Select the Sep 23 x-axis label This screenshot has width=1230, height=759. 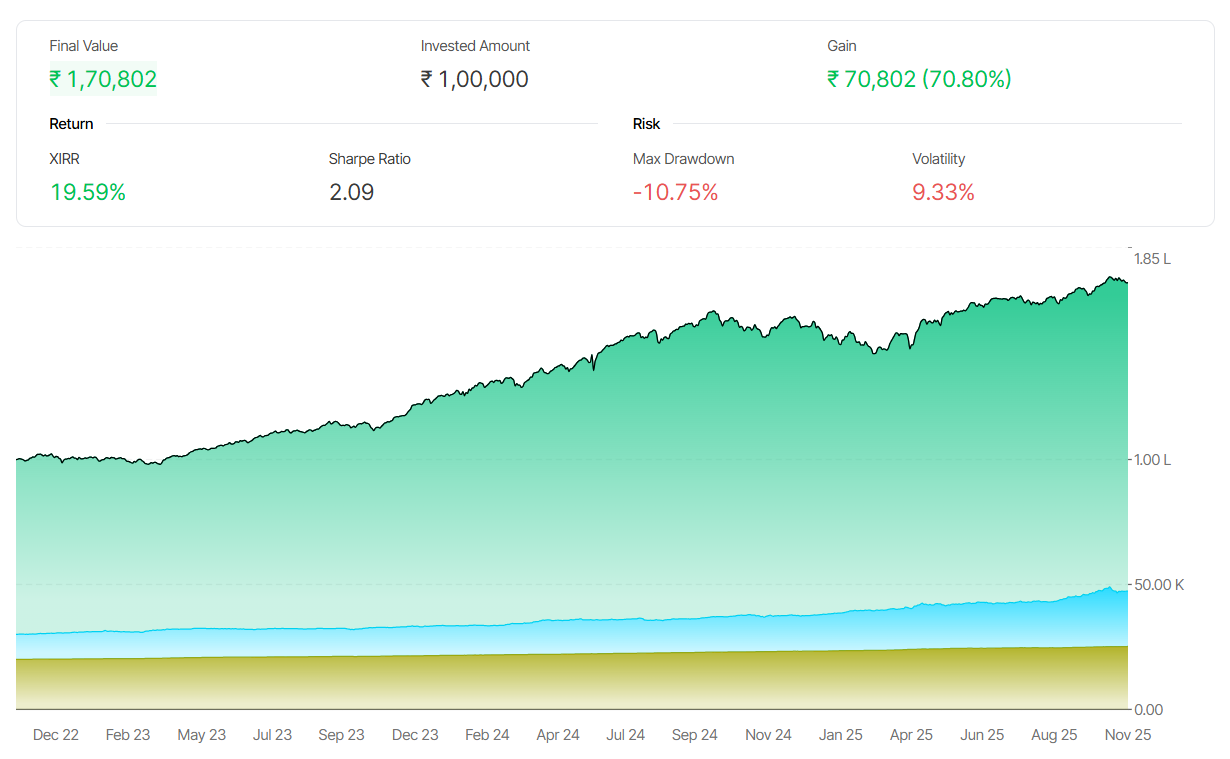coord(341,735)
